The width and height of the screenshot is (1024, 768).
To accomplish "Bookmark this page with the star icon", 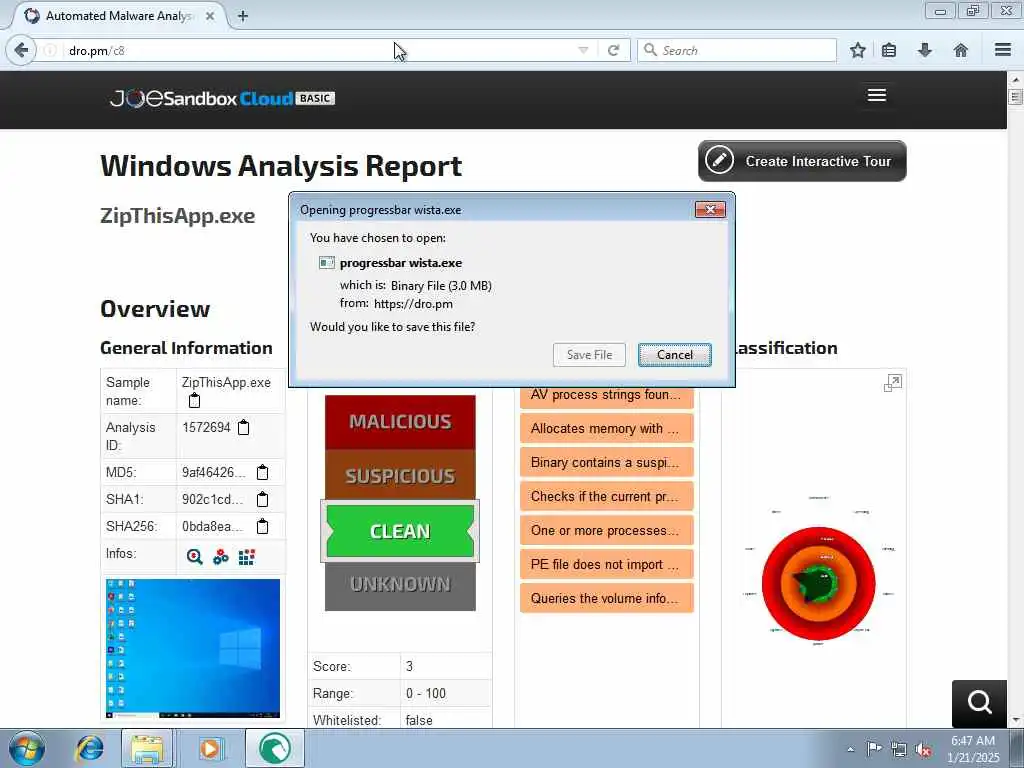I will [x=857, y=50].
